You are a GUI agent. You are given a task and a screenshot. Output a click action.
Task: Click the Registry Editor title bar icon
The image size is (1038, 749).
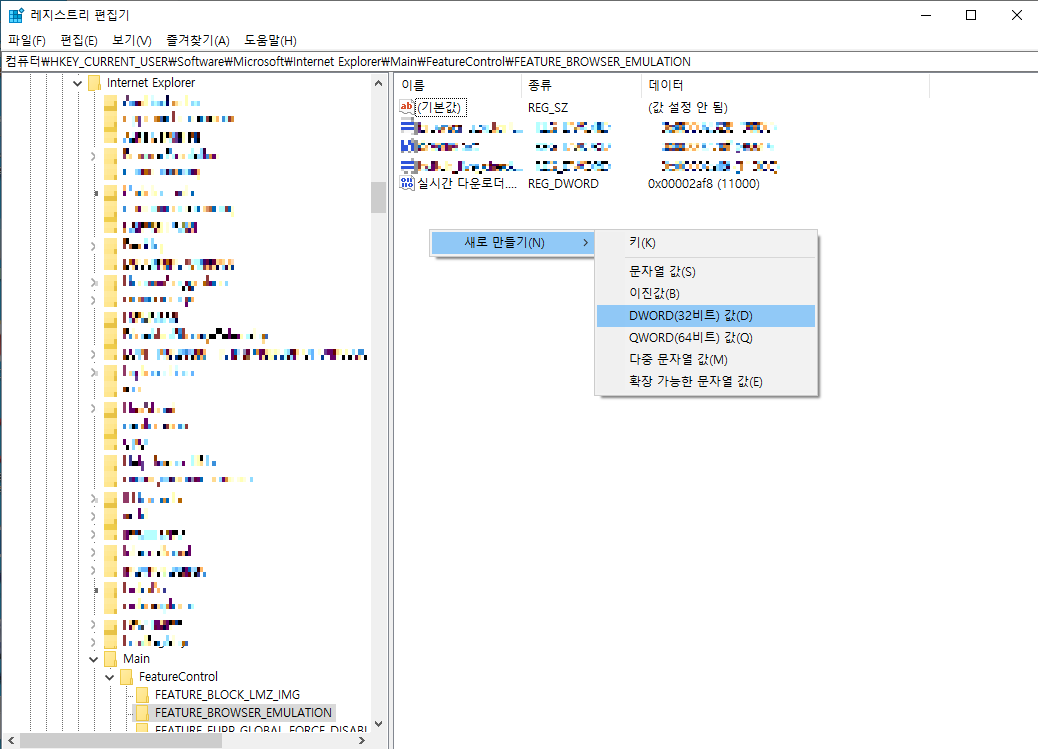point(16,15)
